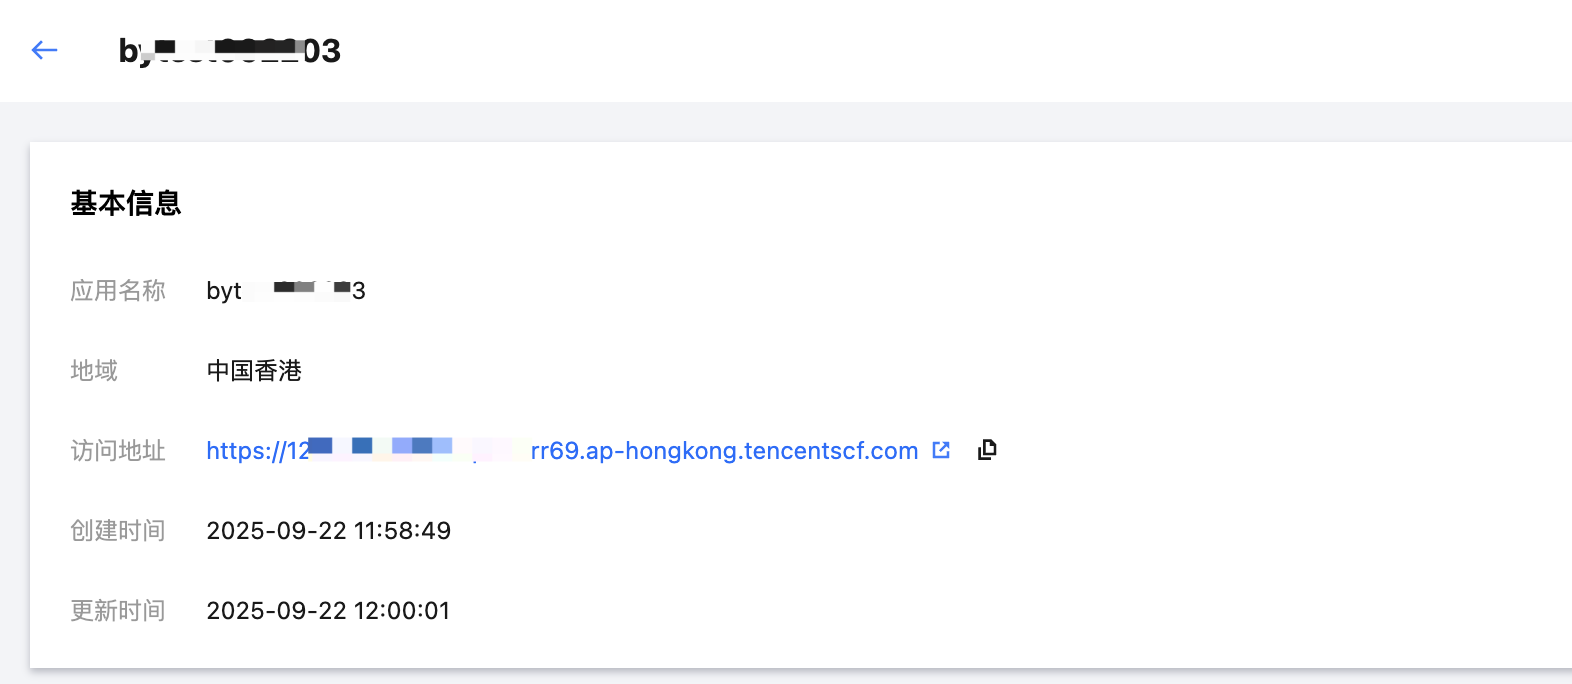Click the 访问地址 field label
The height and width of the screenshot is (684, 1572).
[118, 451]
